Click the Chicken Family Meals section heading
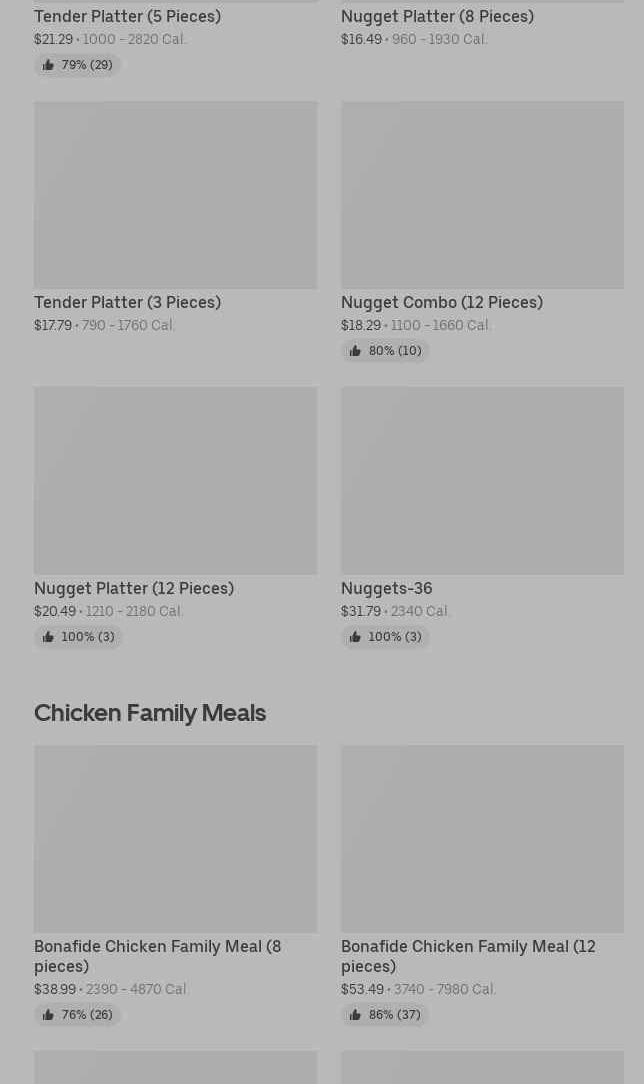Screen dimensions: 644x1084 pos(150,712)
